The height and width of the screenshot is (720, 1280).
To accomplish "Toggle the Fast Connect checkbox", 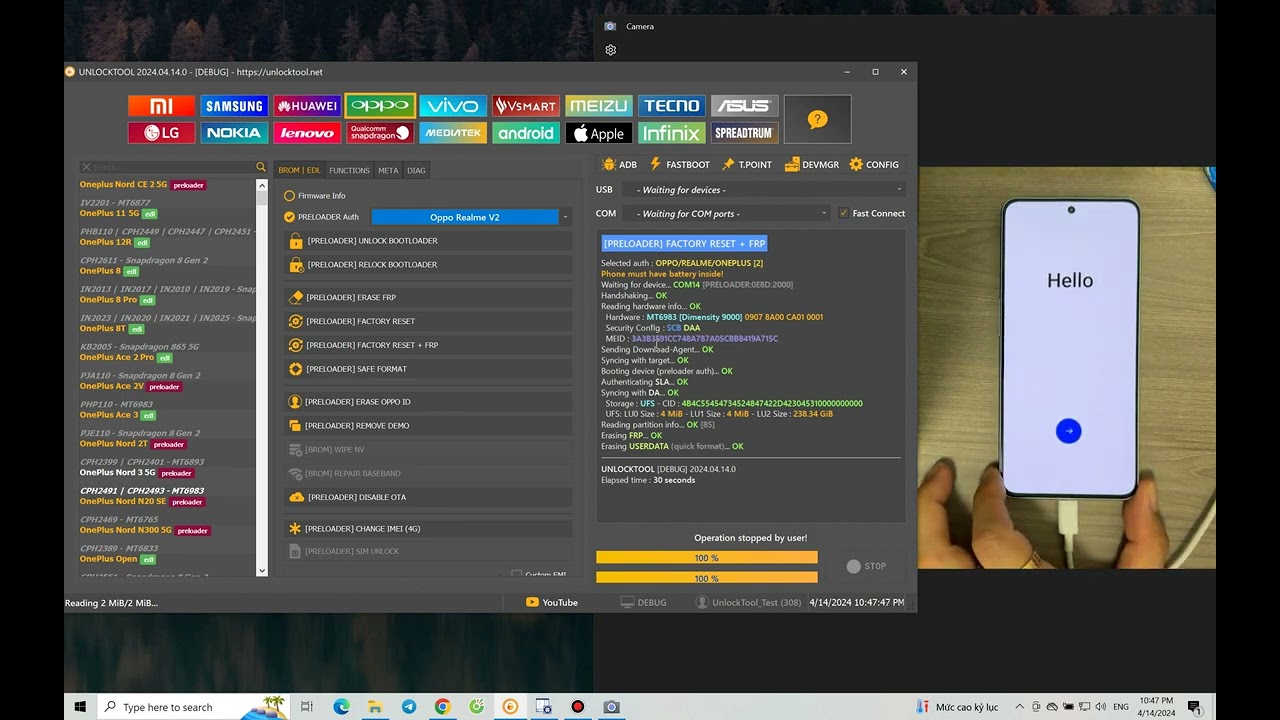I will 843,213.
